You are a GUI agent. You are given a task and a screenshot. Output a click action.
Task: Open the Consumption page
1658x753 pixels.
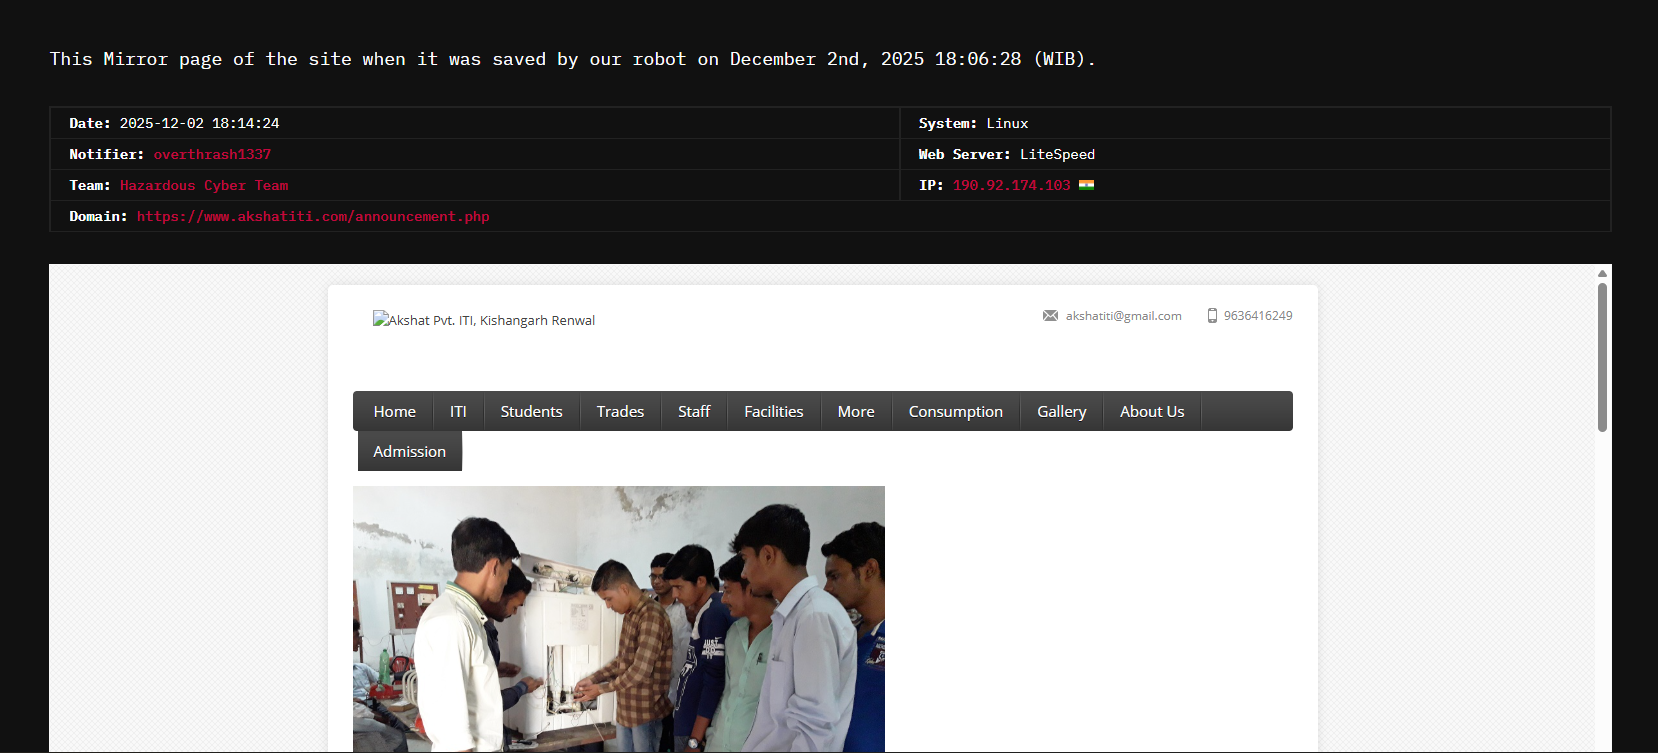tap(955, 411)
